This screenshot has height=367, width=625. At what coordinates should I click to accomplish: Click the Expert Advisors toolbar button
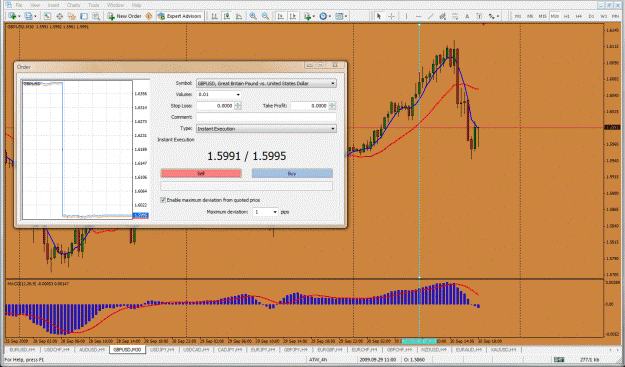click(x=179, y=16)
